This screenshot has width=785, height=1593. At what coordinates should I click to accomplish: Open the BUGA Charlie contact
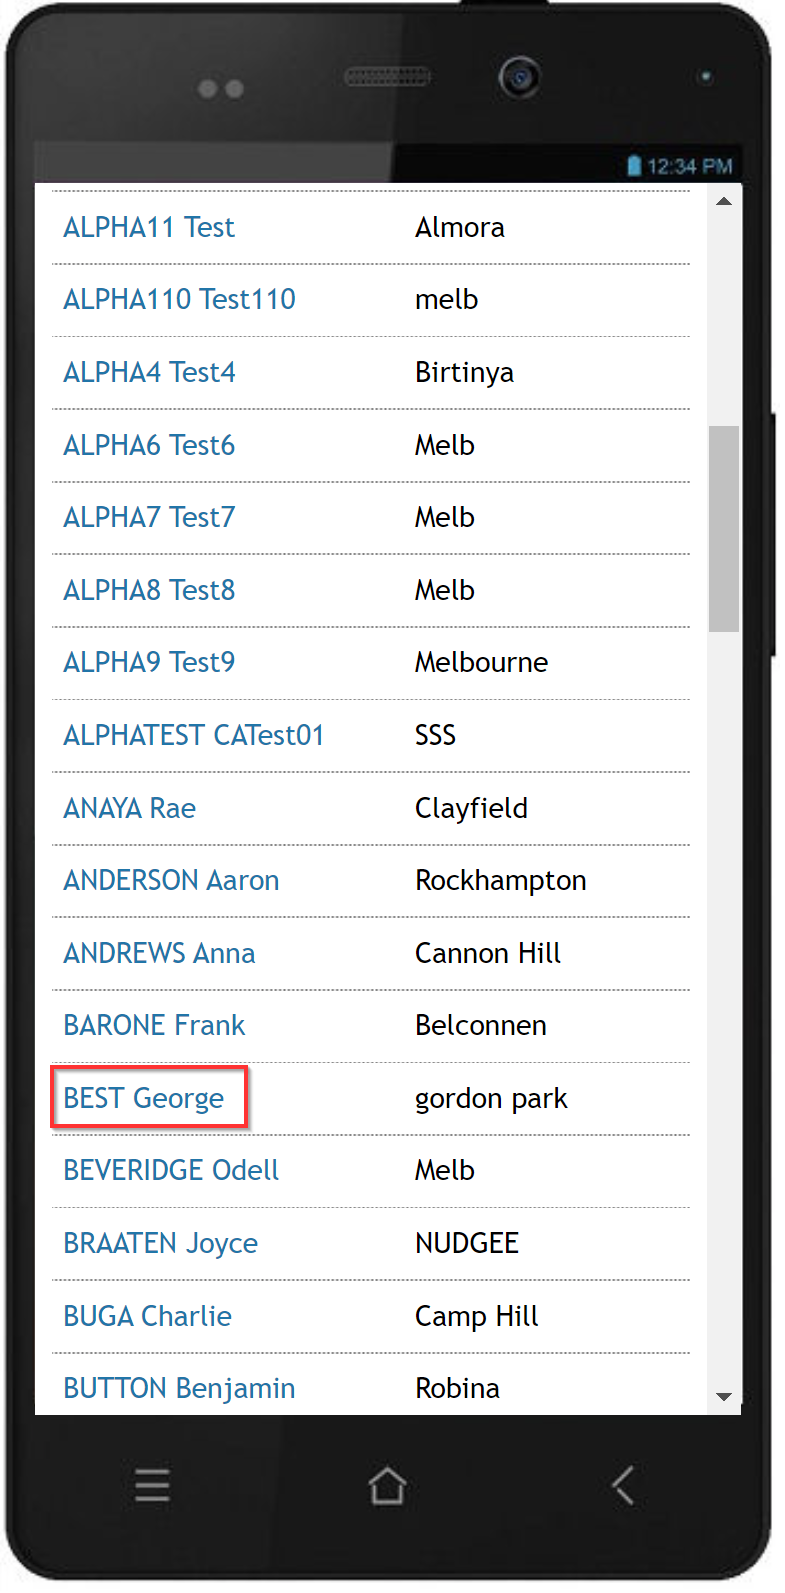pos(147,1316)
